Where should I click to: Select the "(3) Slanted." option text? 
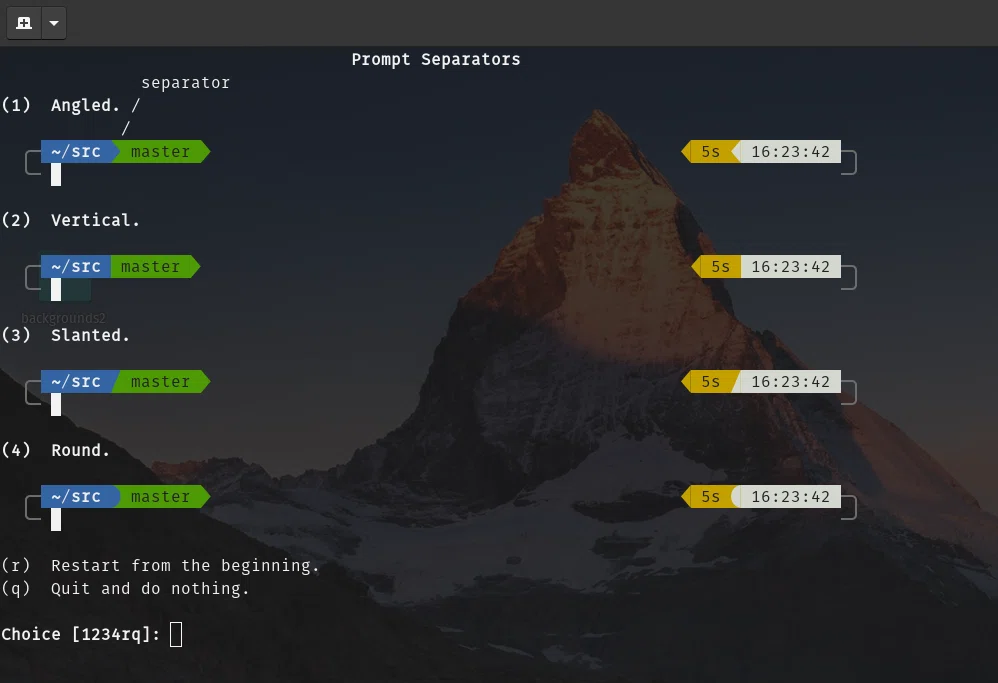tap(66, 335)
